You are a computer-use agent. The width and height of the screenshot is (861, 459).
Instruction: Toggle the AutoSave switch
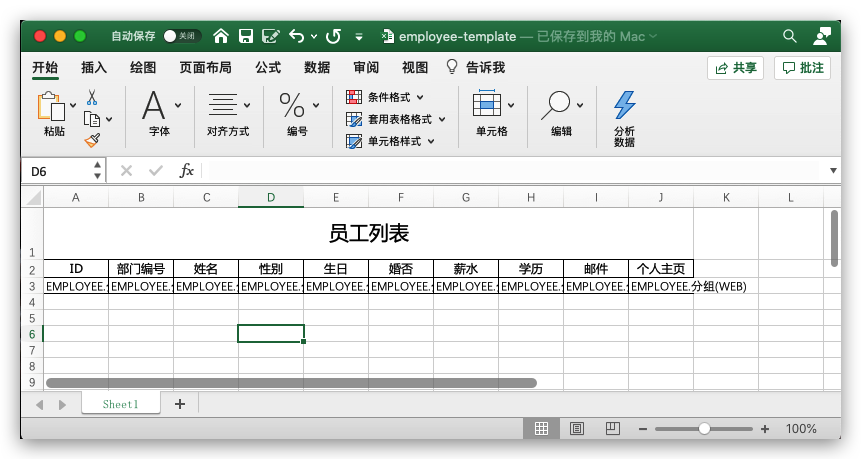pos(182,36)
